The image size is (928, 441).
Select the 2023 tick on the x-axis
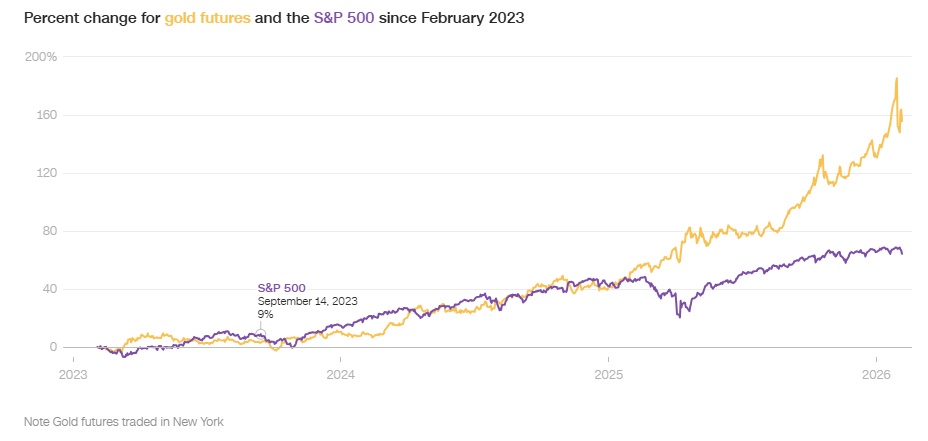tap(73, 375)
